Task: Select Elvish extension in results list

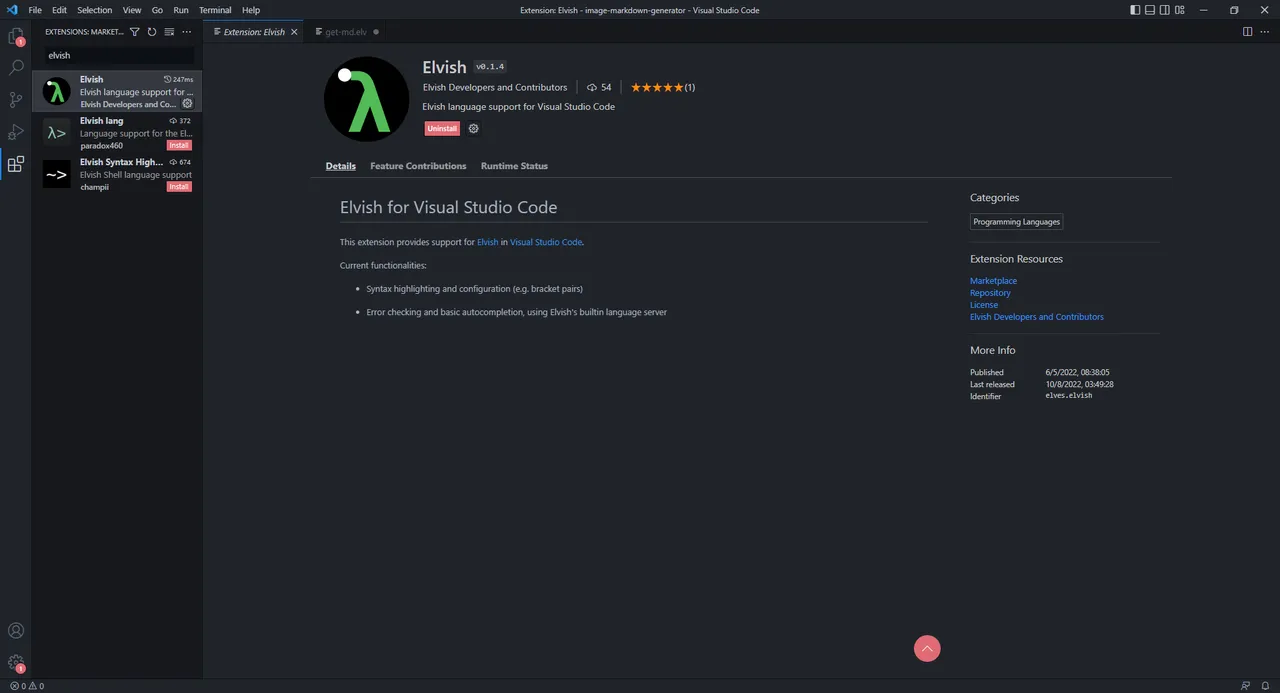Action: (x=118, y=91)
